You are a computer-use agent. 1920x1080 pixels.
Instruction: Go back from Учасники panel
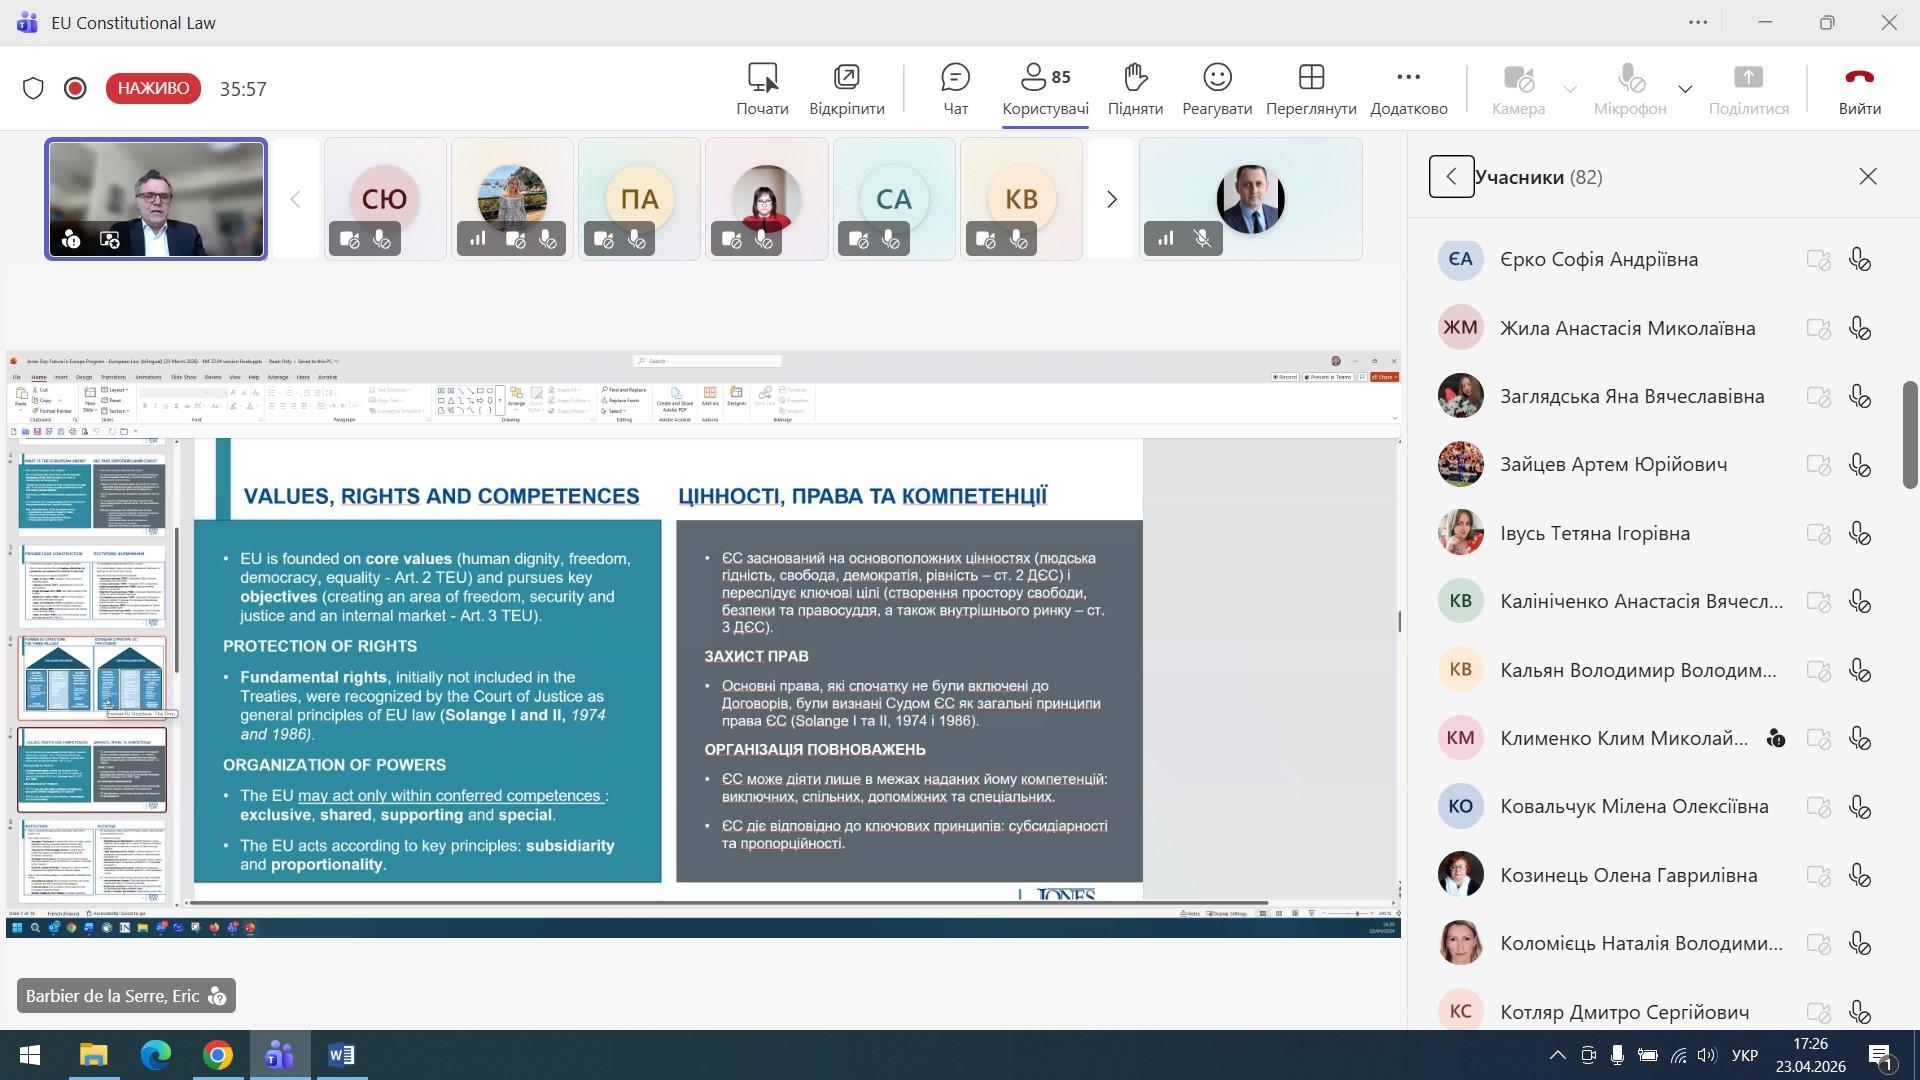(x=1451, y=177)
